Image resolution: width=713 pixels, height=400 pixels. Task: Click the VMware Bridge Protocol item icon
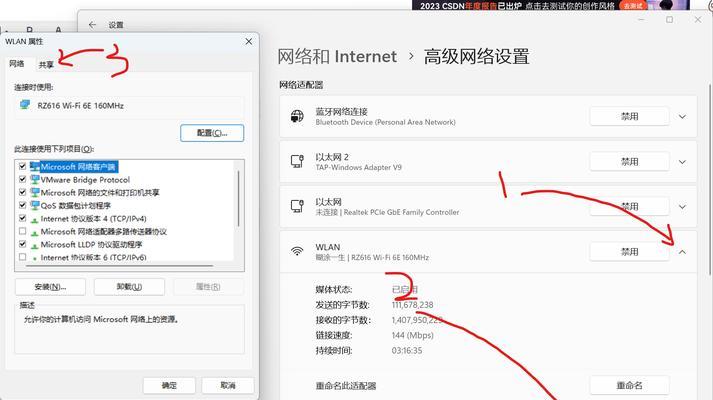click(35, 180)
